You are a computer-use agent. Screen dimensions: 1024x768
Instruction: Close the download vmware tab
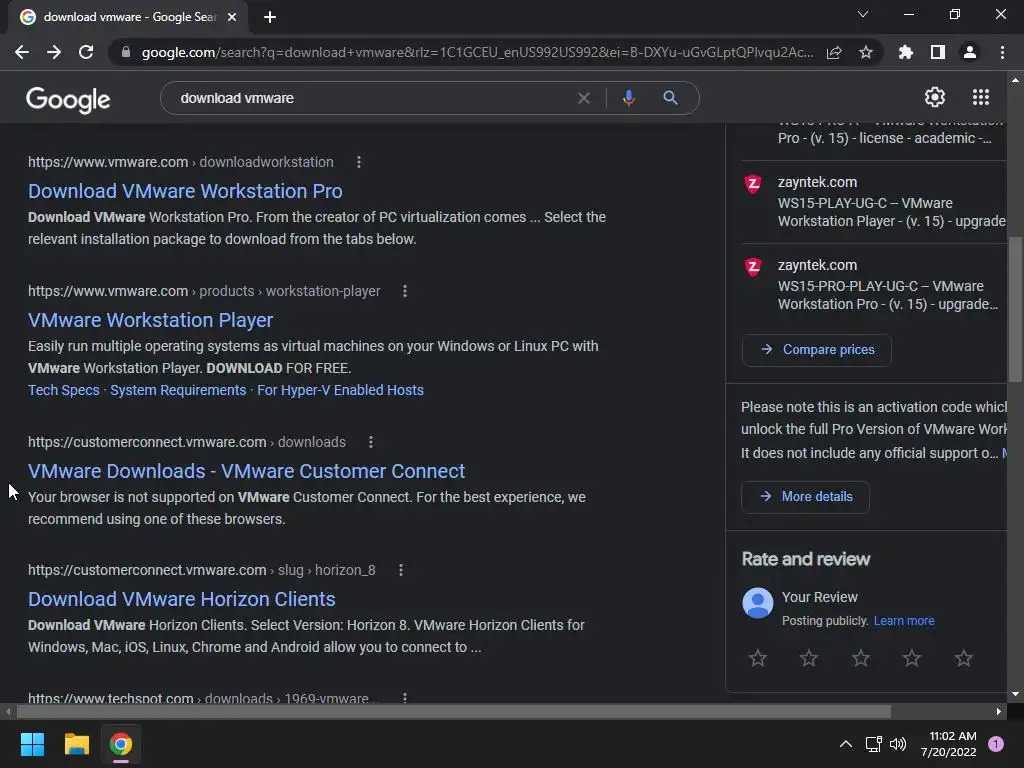pos(232,17)
